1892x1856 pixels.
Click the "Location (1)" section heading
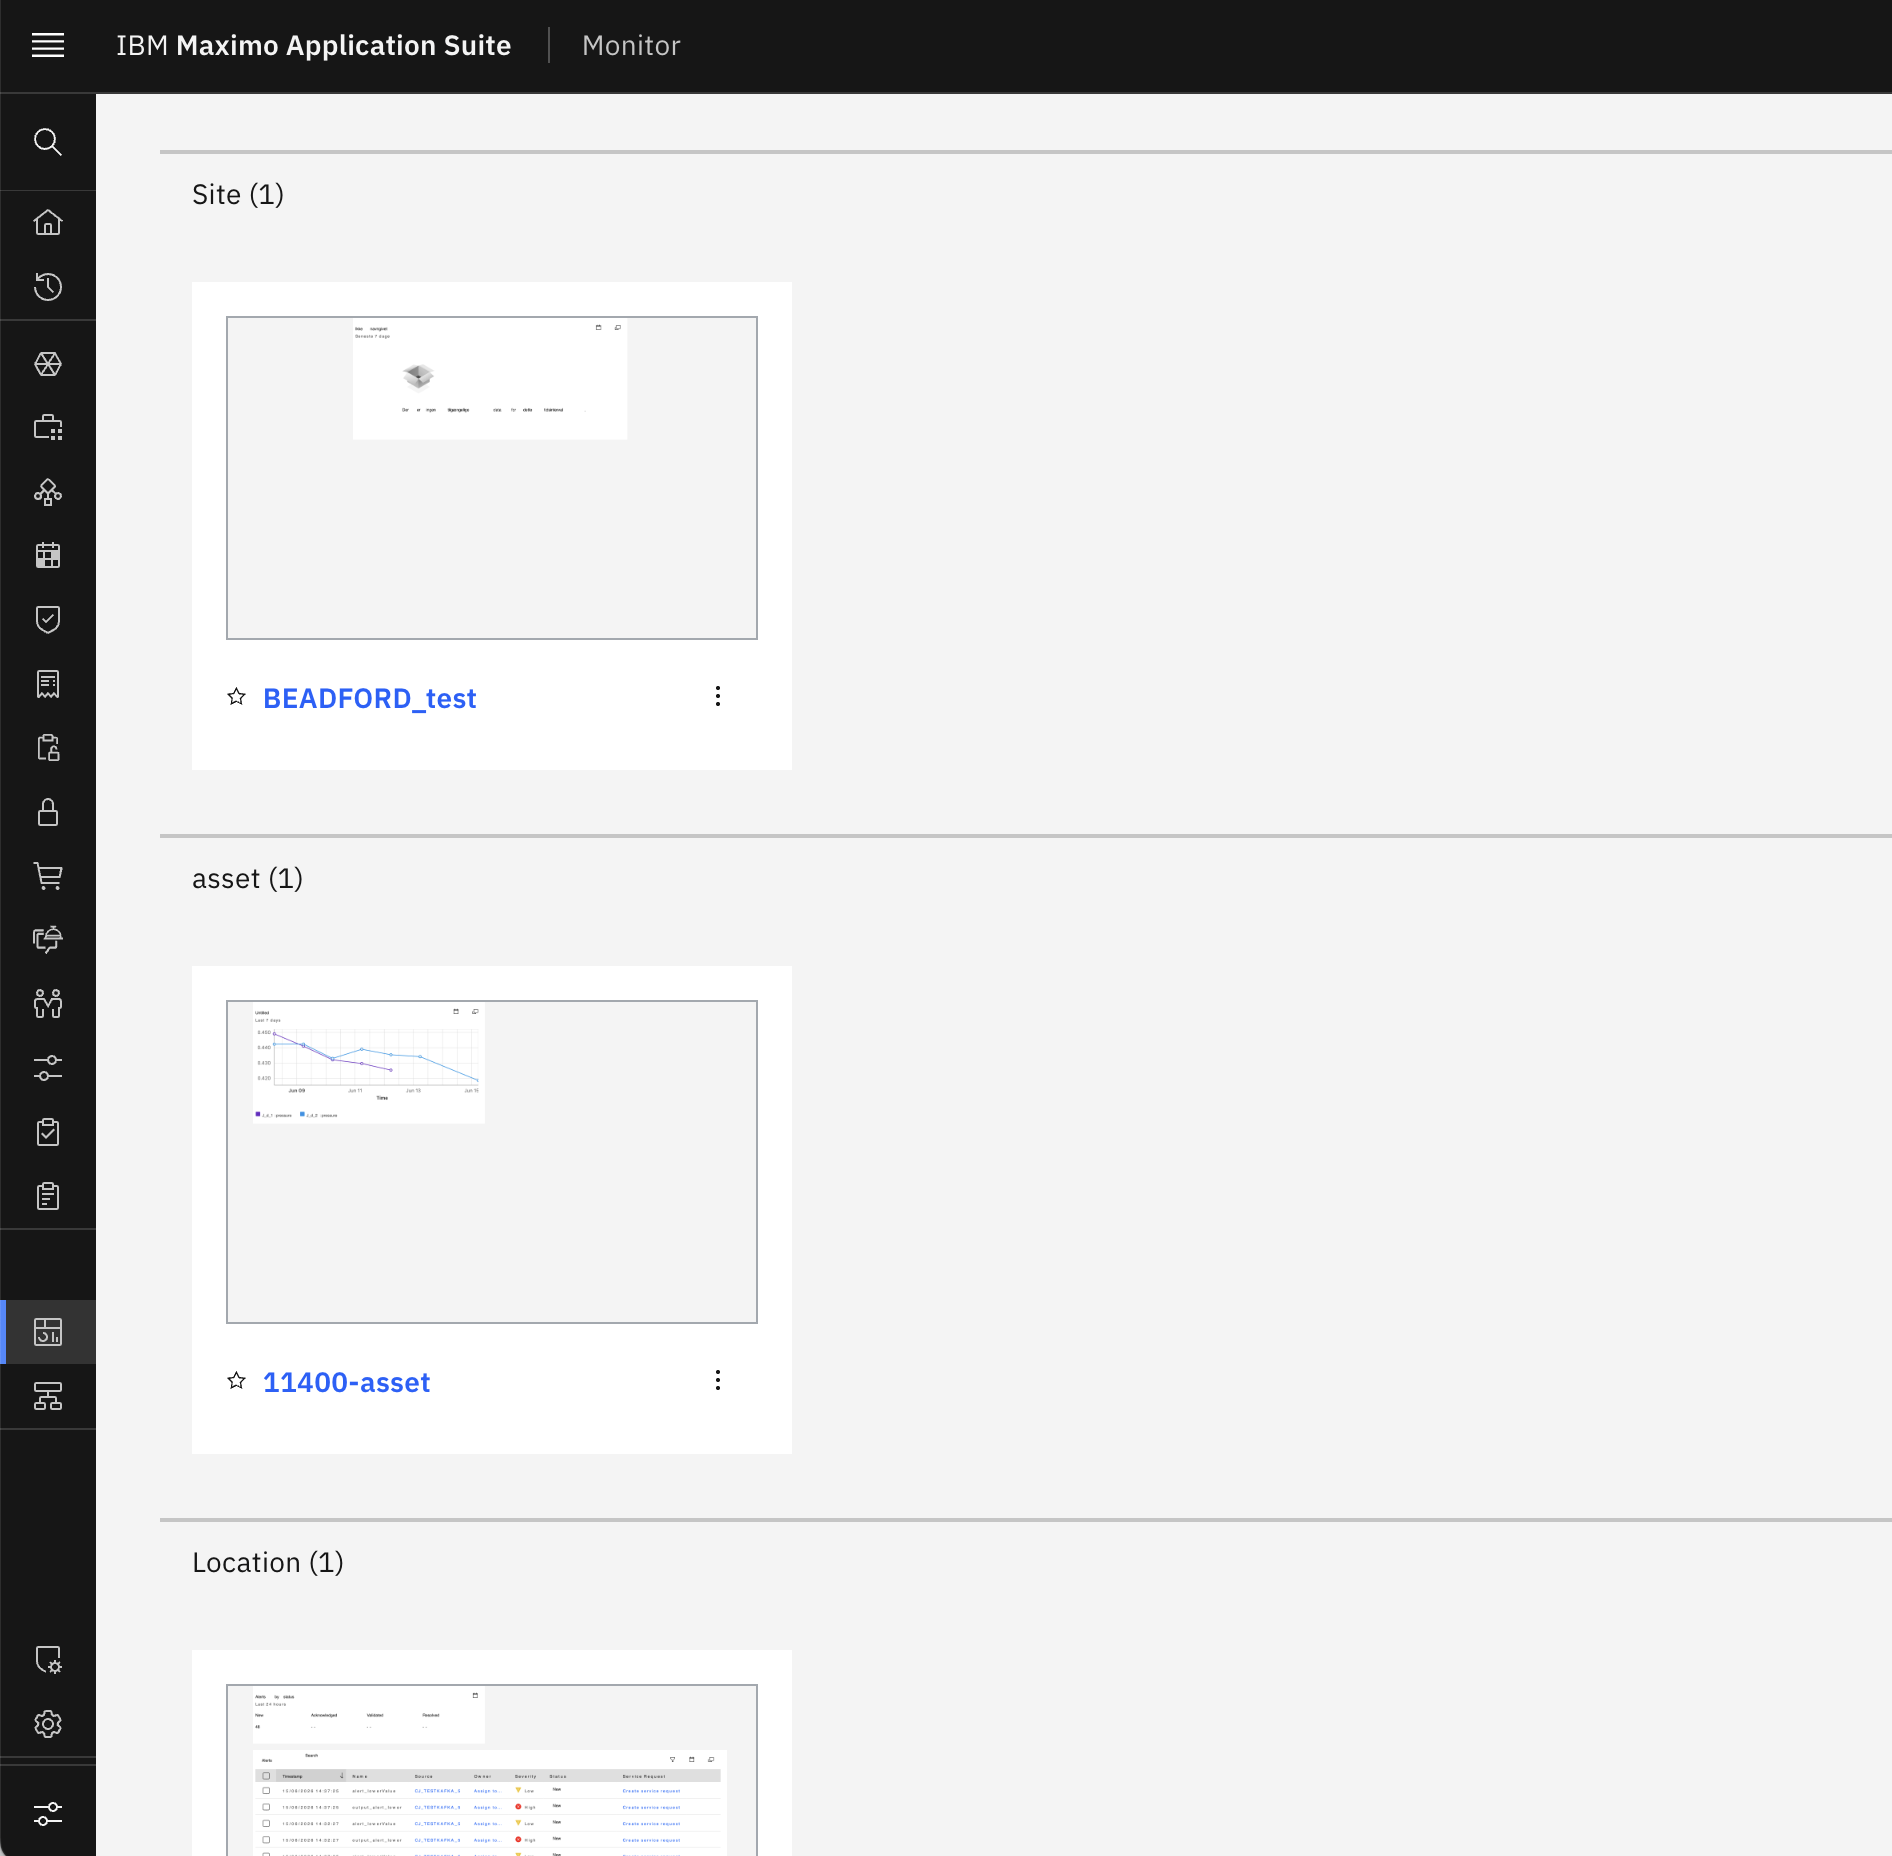[x=268, y=1562]
